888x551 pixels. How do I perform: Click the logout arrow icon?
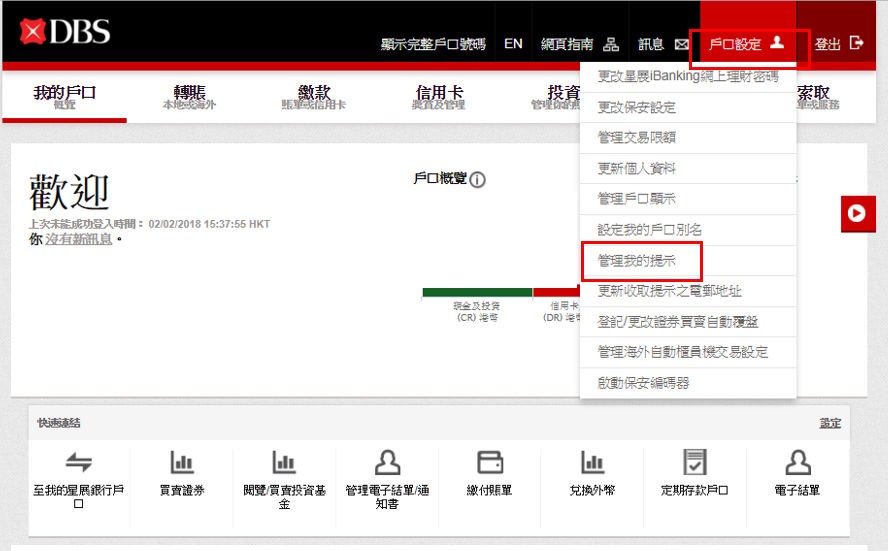[856, 43]
